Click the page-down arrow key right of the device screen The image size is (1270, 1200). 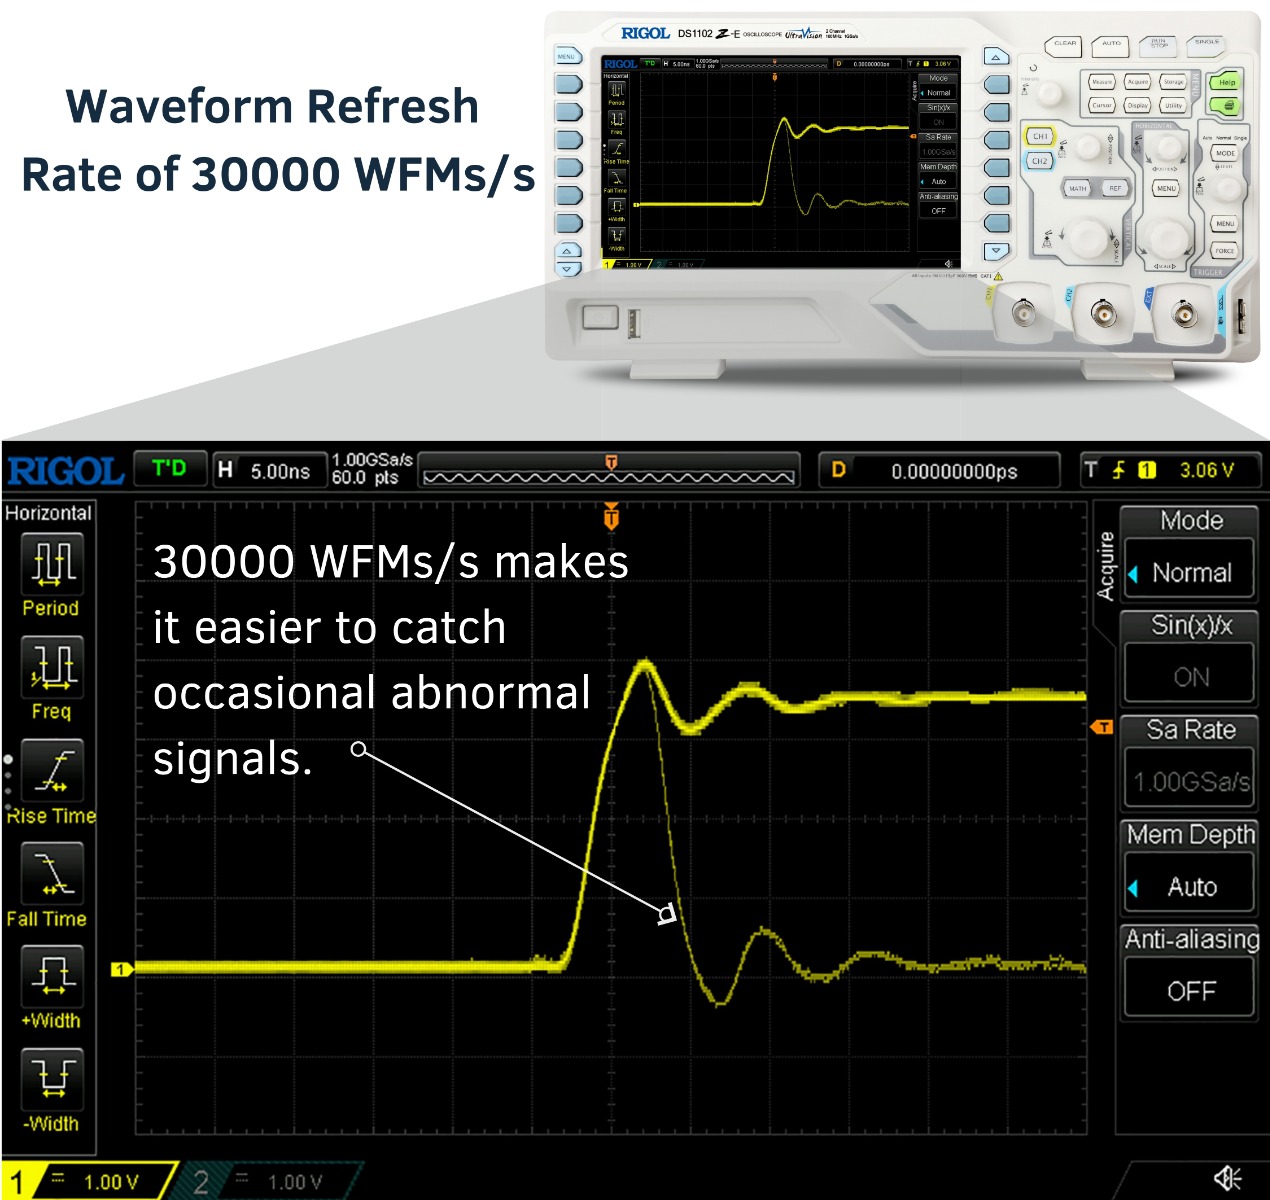[x=996, y=251]
